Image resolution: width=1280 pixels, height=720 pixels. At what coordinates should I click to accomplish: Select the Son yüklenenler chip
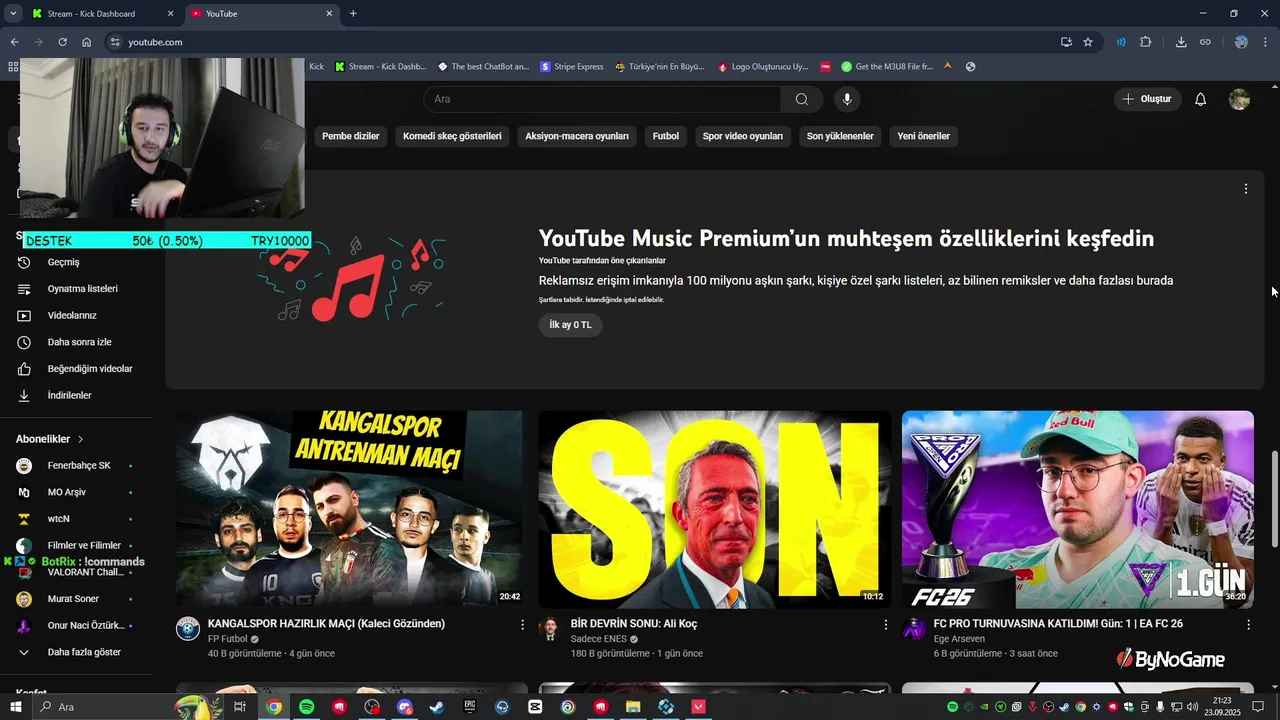coord(840,136)
